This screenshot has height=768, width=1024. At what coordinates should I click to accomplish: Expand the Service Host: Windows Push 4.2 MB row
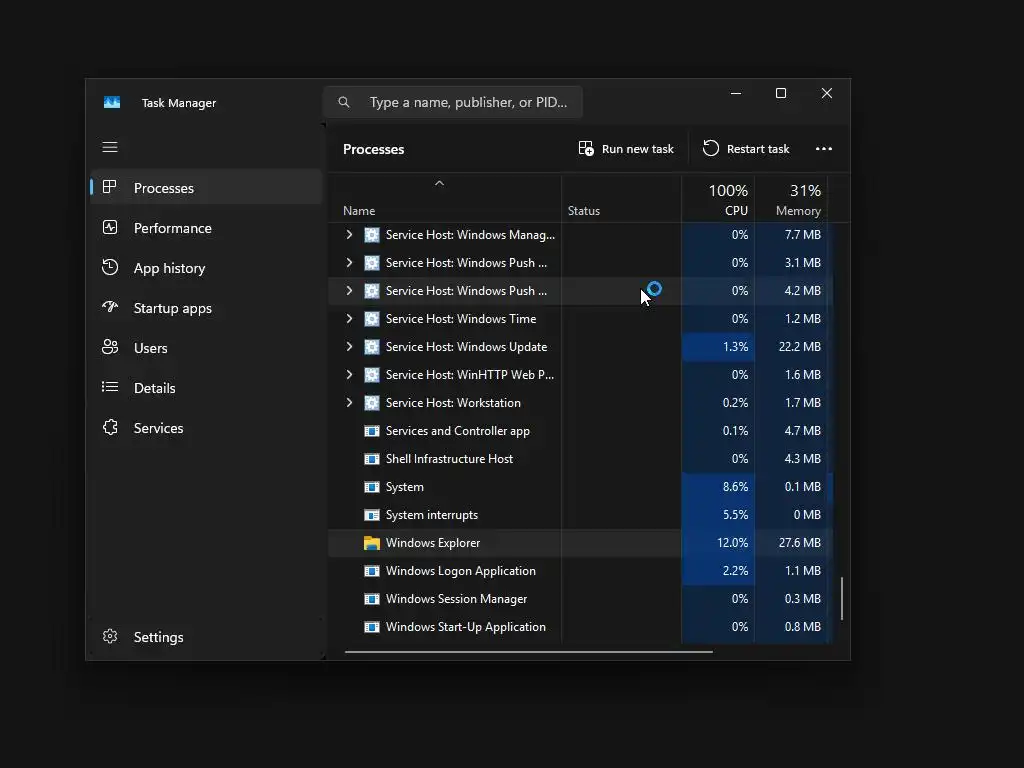click(x=349, y=291)
